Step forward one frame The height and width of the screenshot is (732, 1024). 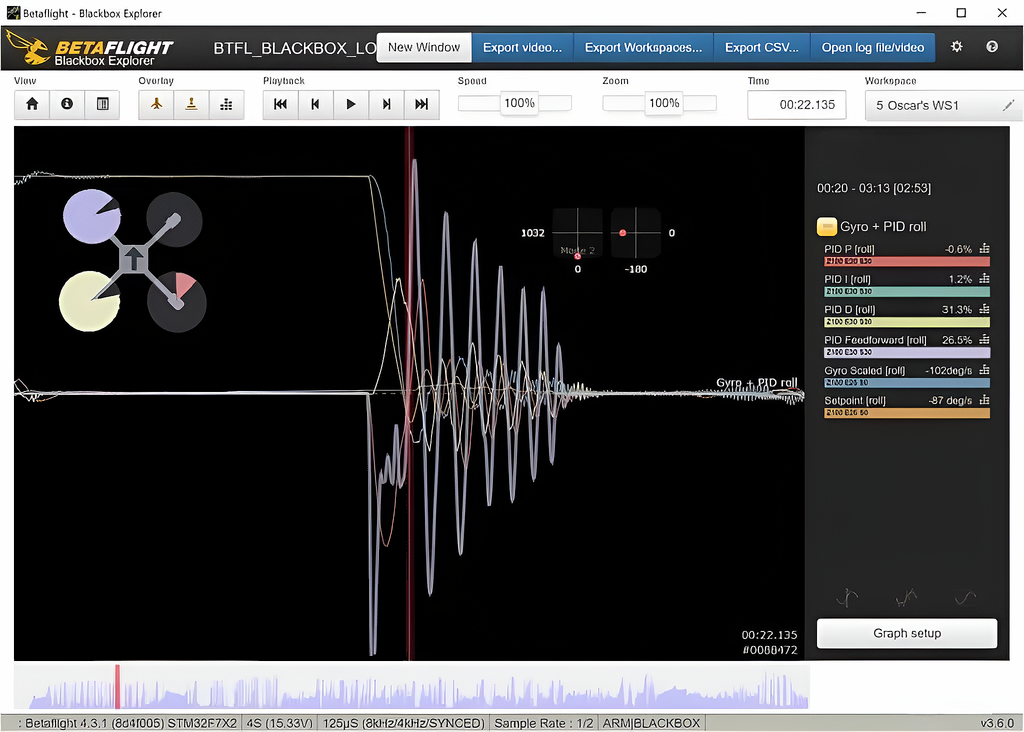pyautogui.click(x=387, y=104)
